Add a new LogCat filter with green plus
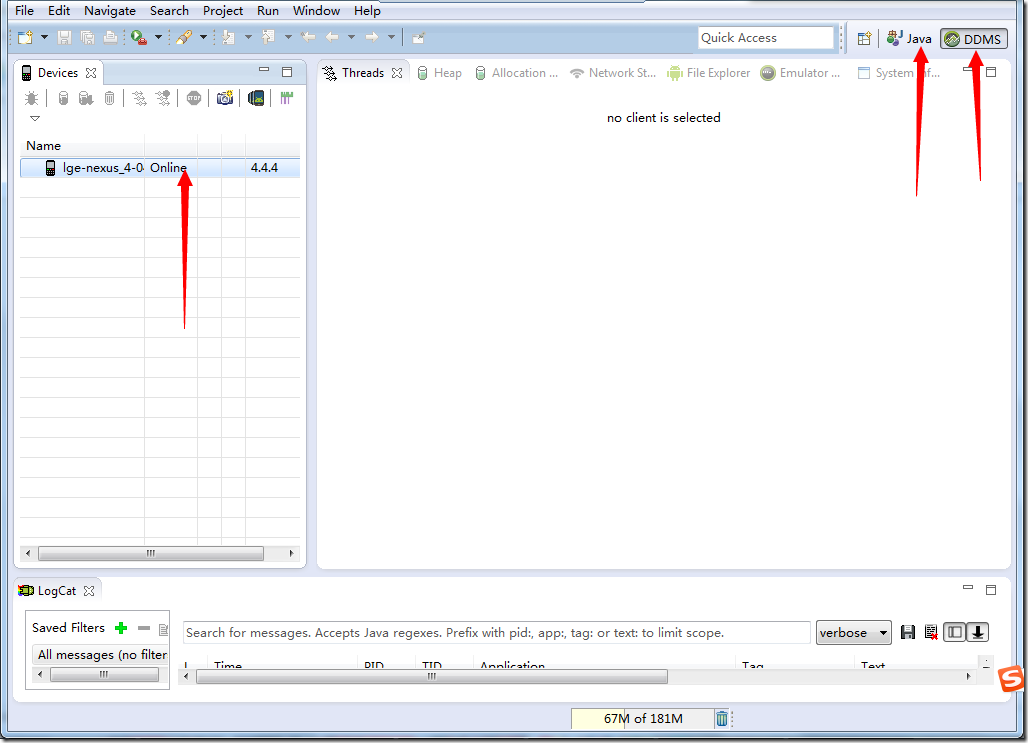Screen dimensions: 1028x743 121,628
